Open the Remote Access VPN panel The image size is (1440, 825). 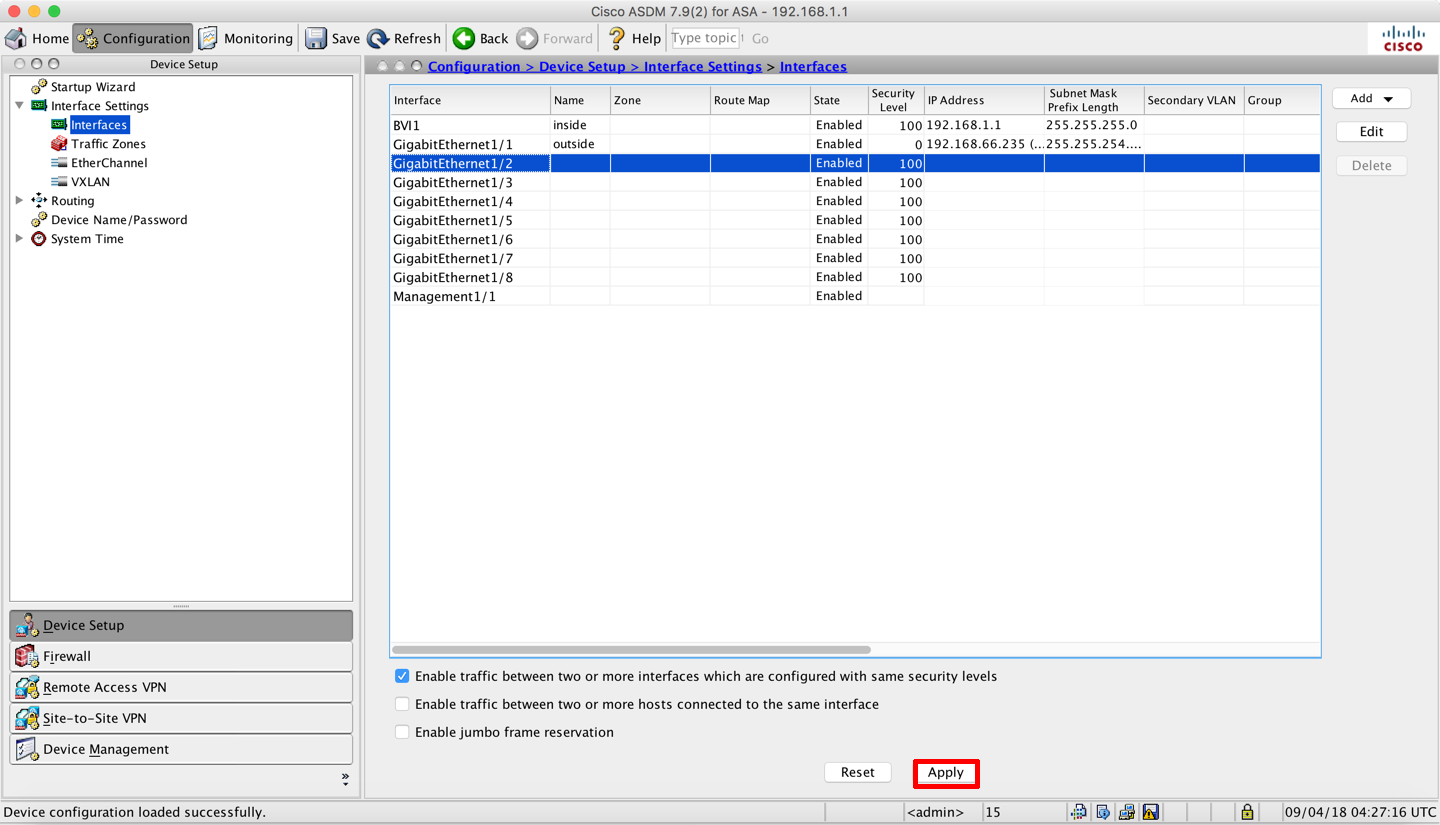[x=181, y=687]
